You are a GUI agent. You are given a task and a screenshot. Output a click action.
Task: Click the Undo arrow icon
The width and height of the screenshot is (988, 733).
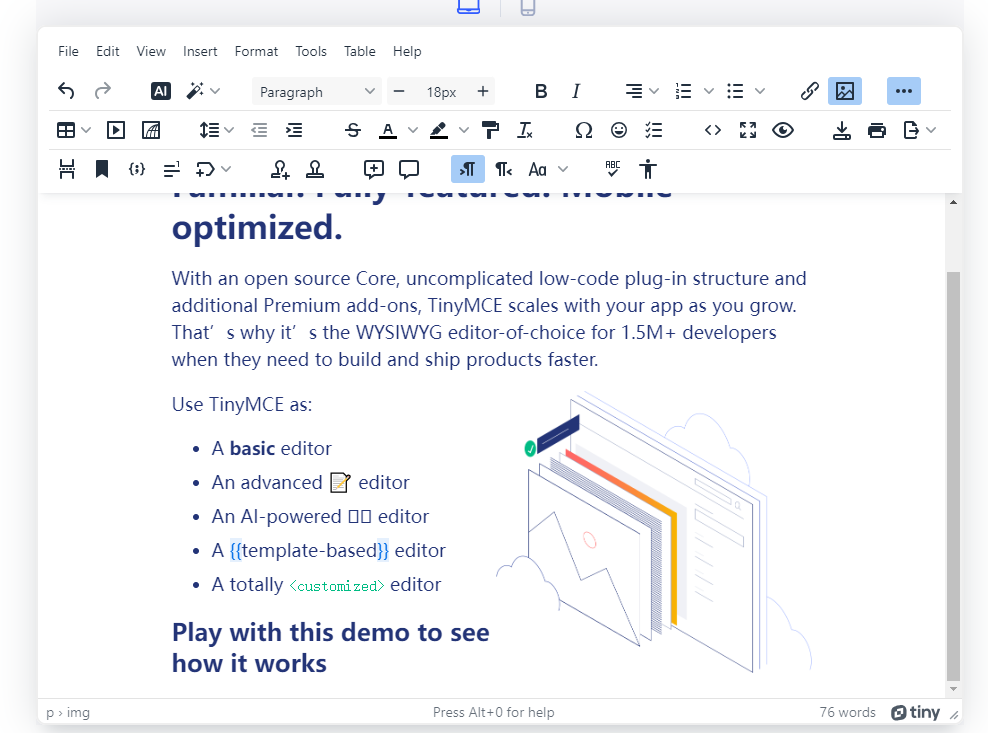click(x=66, y=91)
